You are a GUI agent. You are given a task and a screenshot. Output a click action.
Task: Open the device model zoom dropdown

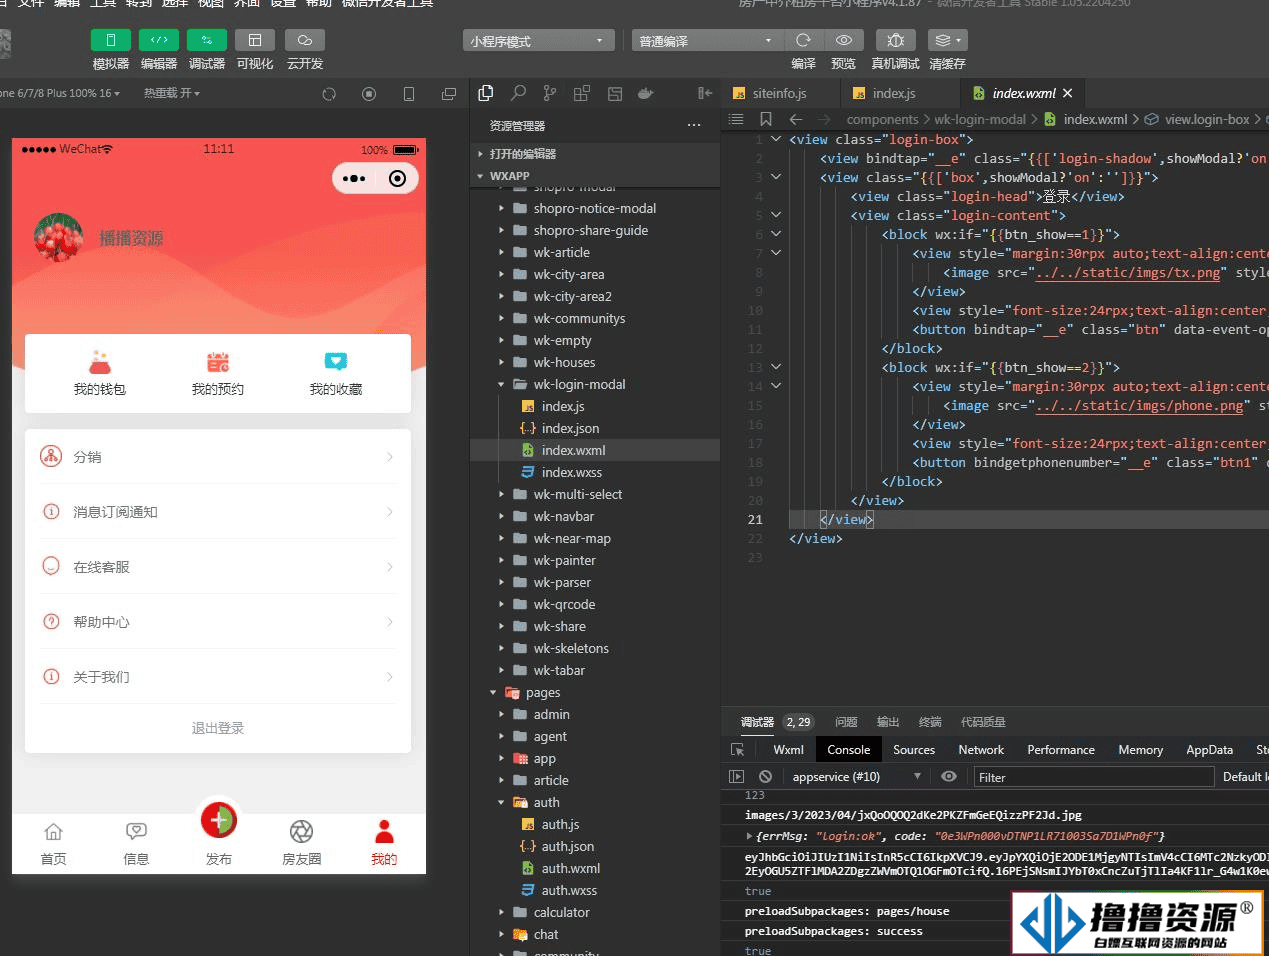point(60,93)
